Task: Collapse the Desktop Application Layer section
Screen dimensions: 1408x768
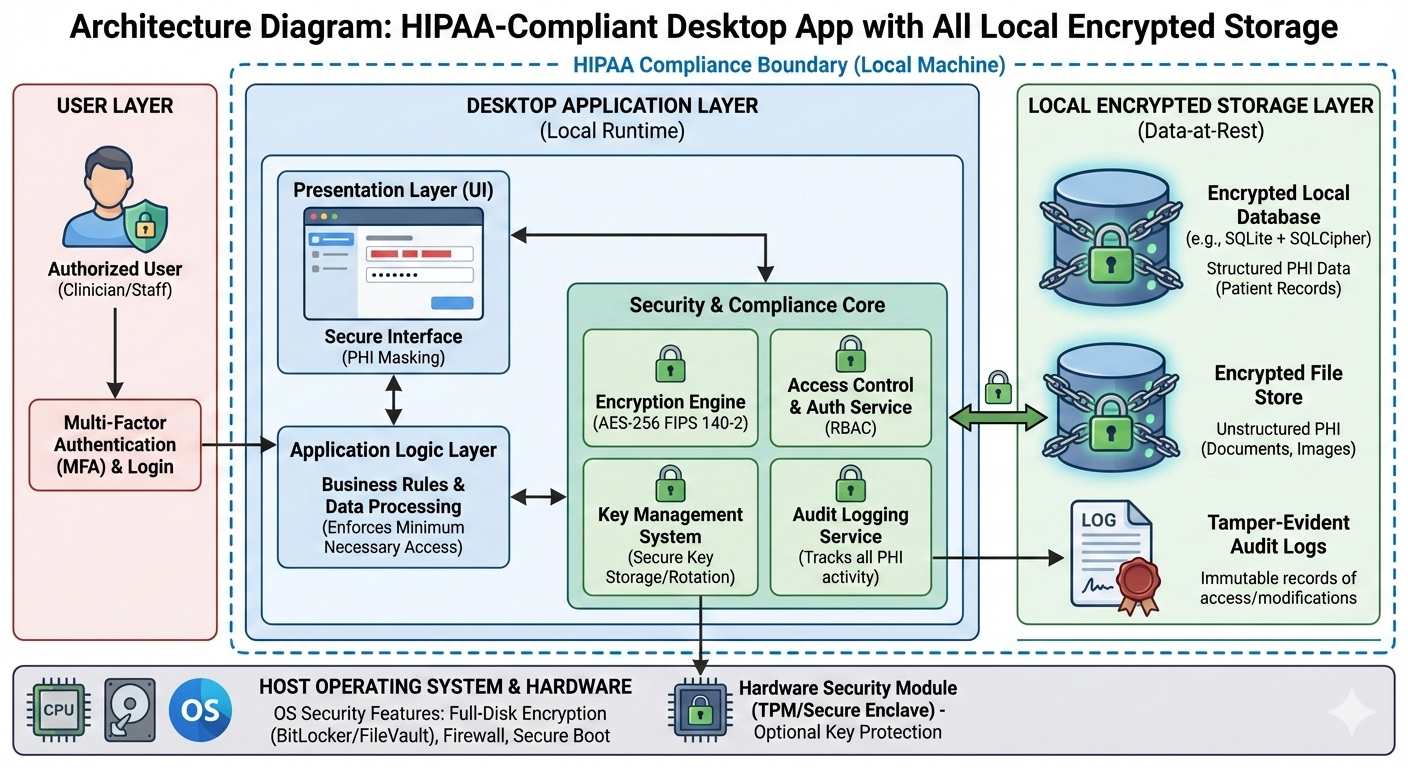Action: point(612,105)
